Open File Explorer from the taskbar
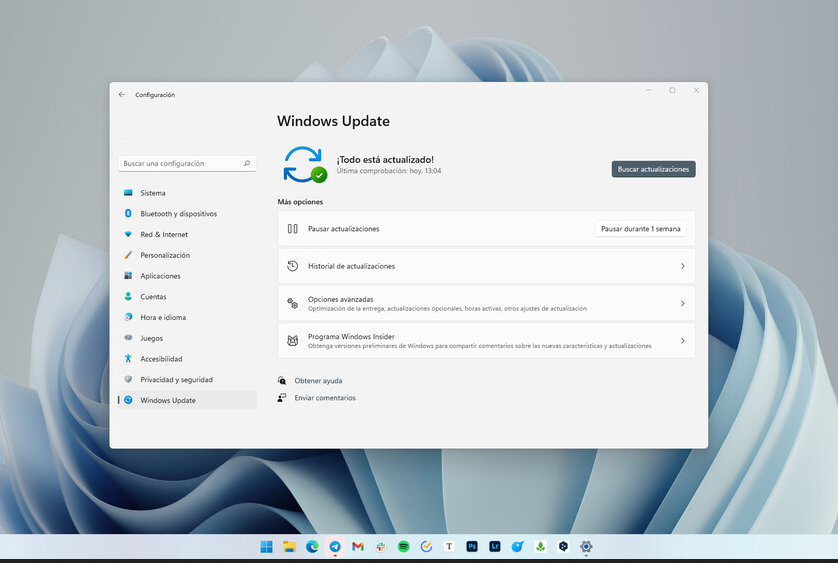 pos(289,546)
